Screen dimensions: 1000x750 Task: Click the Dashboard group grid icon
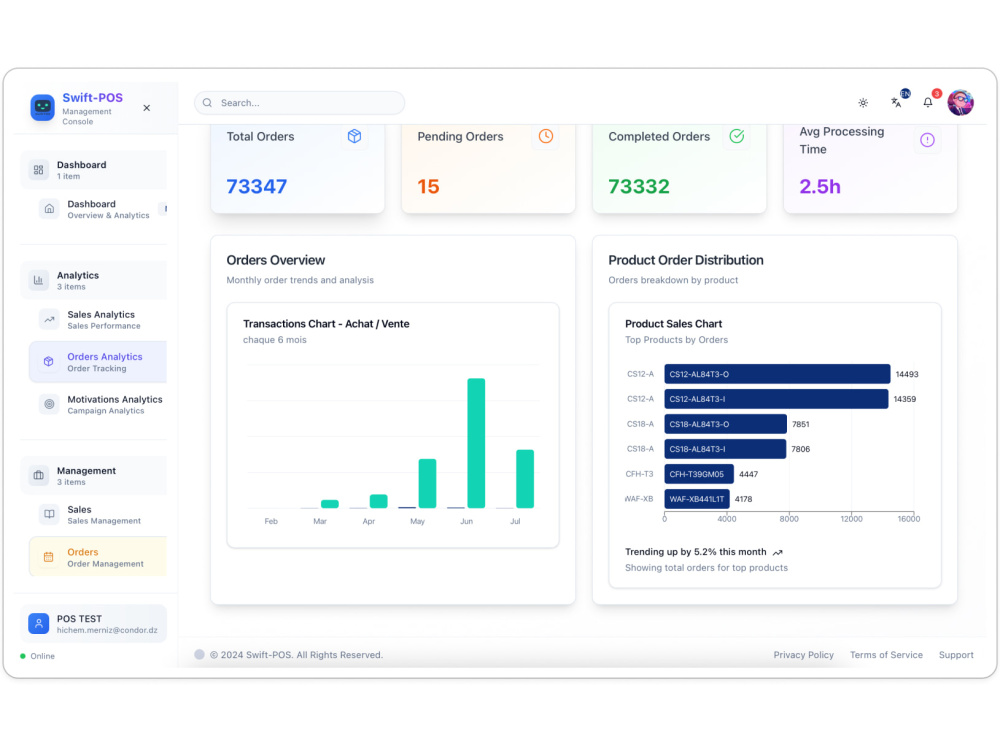coord(38,170)
